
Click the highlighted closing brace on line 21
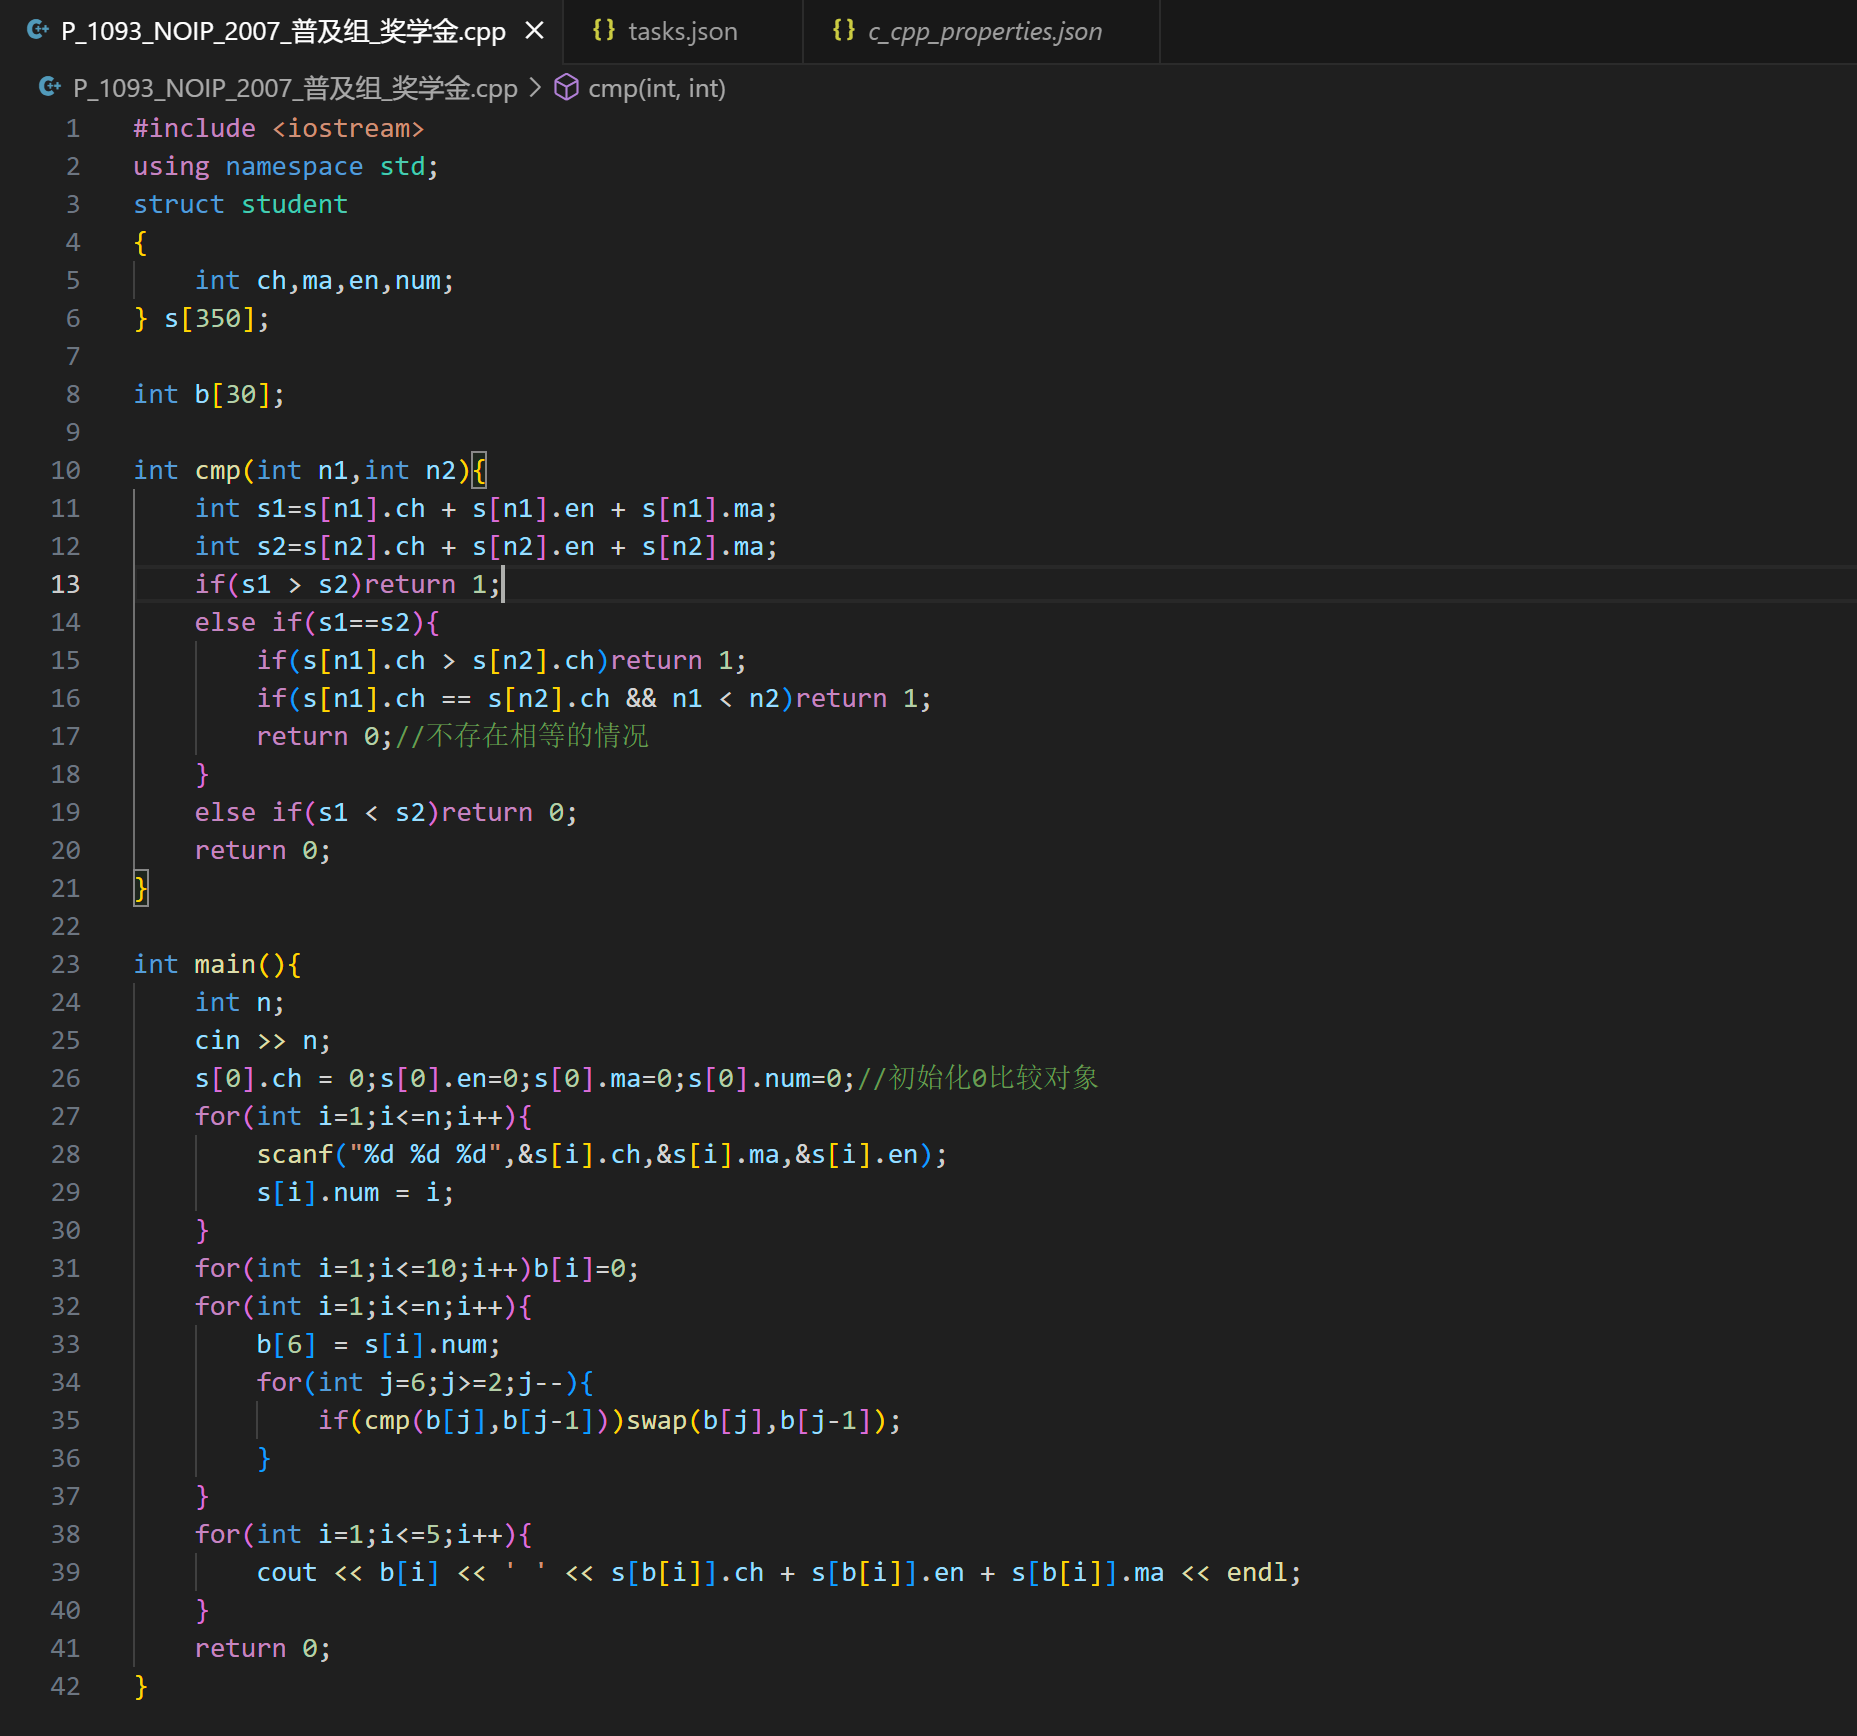click(141, 888)
